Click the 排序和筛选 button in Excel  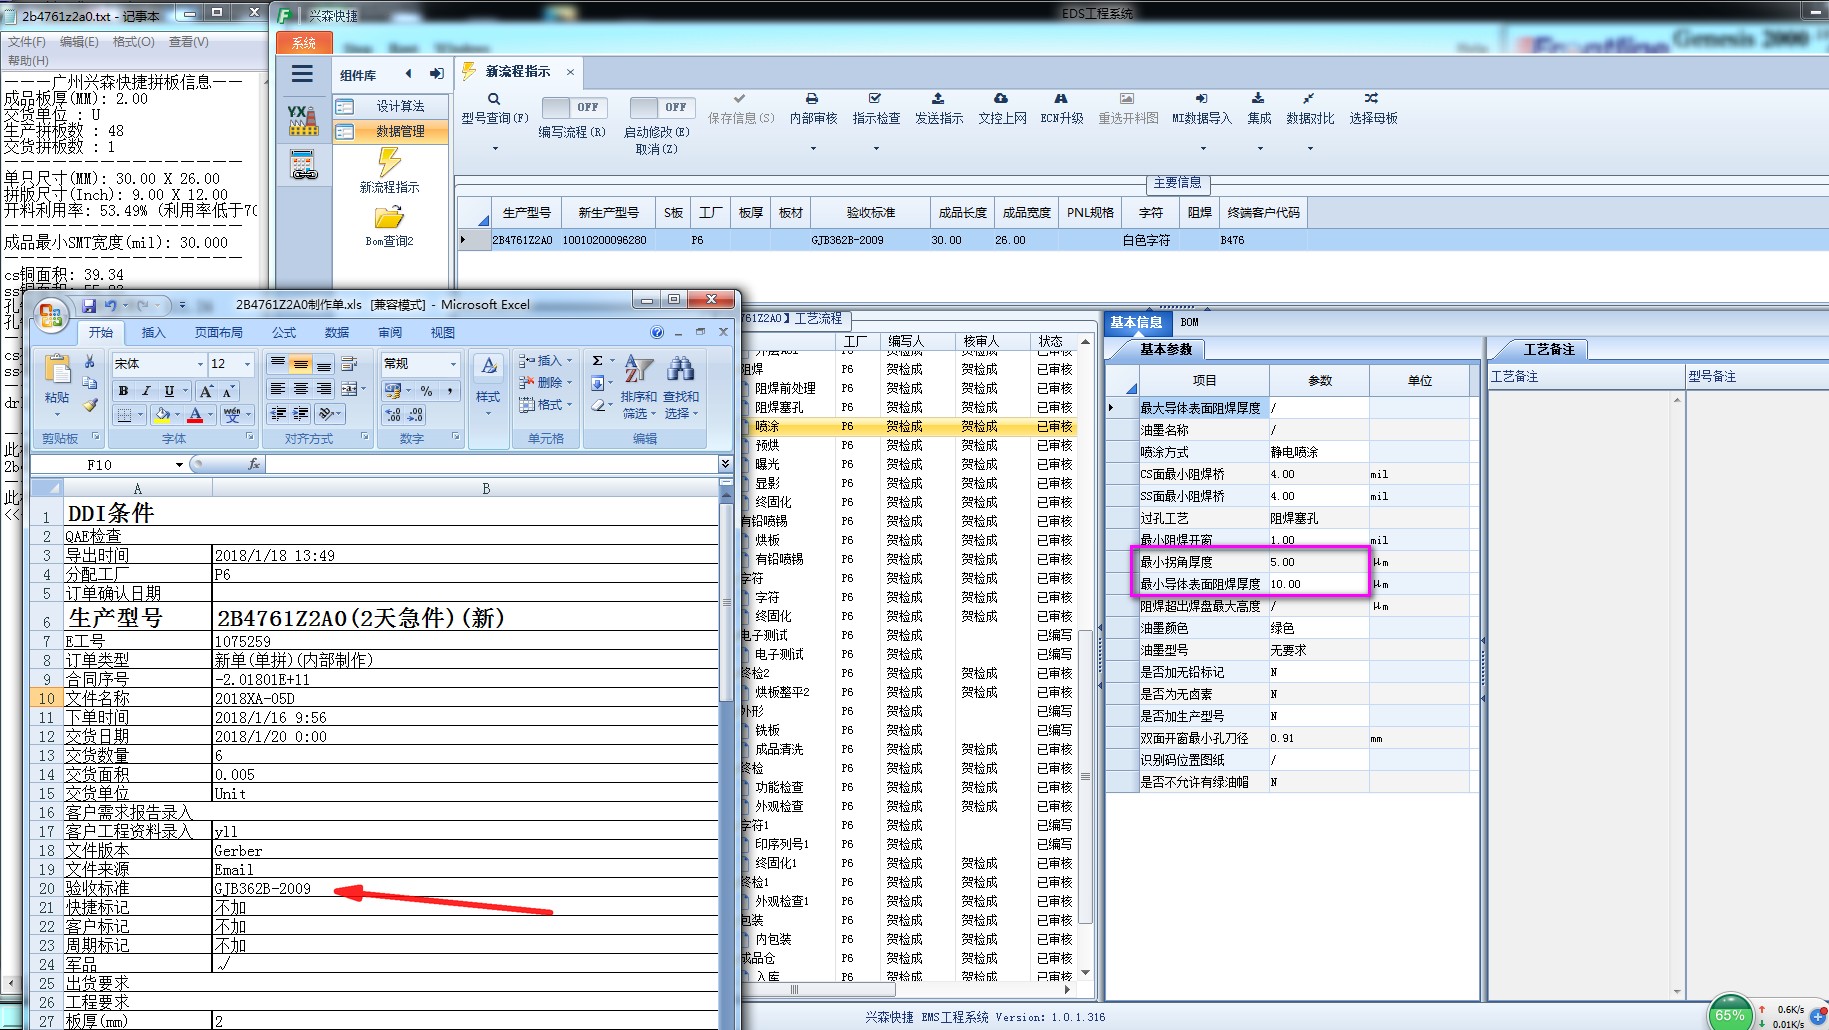pyautogui.click(x=639, y=387)
